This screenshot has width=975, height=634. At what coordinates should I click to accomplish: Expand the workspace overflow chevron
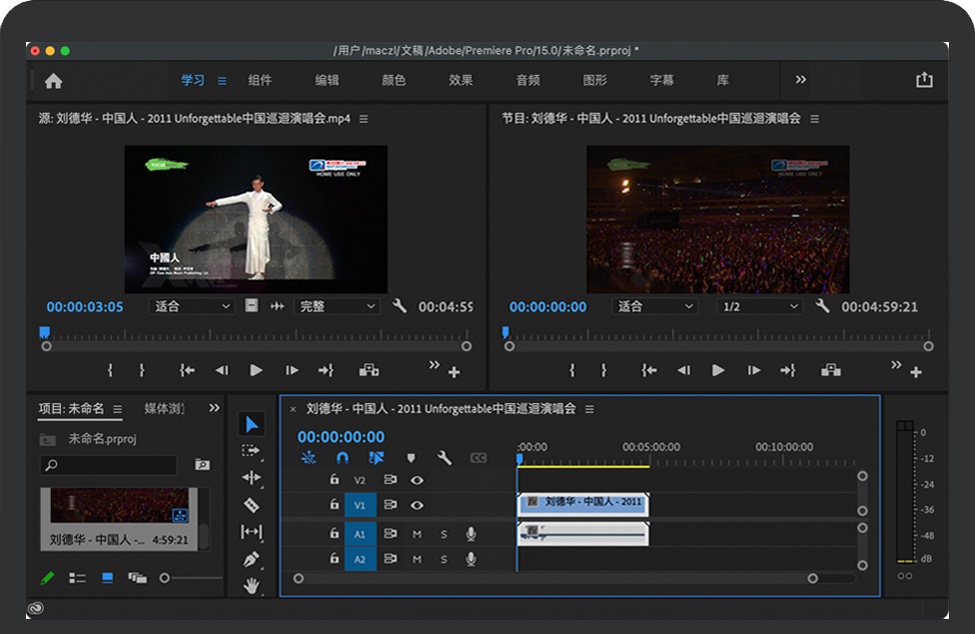click(x=801, y=80)
